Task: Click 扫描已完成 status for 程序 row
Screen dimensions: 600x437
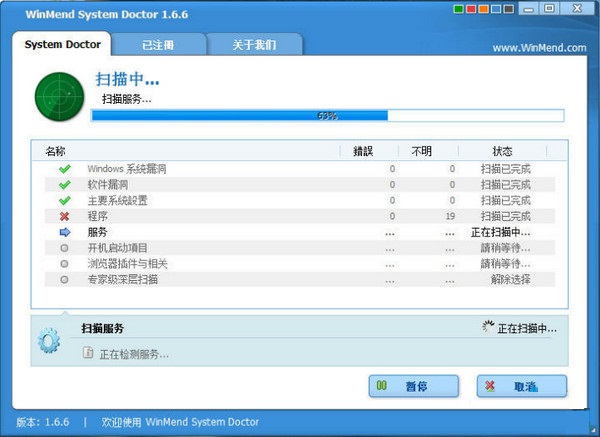Action: point(505,217)
